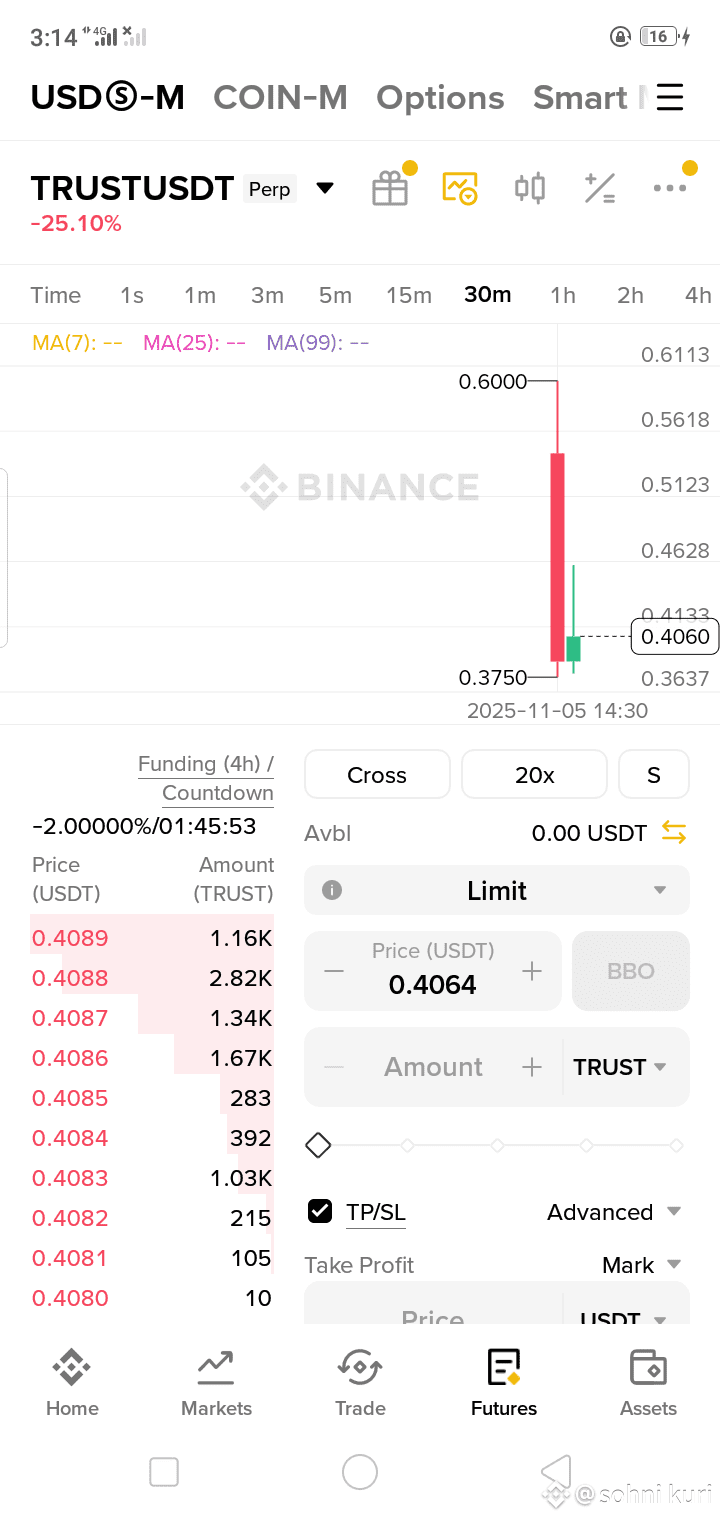
Task: Toggle the TP/SL checkbox
Action: pyautogui.click(x=320, y=1212)
